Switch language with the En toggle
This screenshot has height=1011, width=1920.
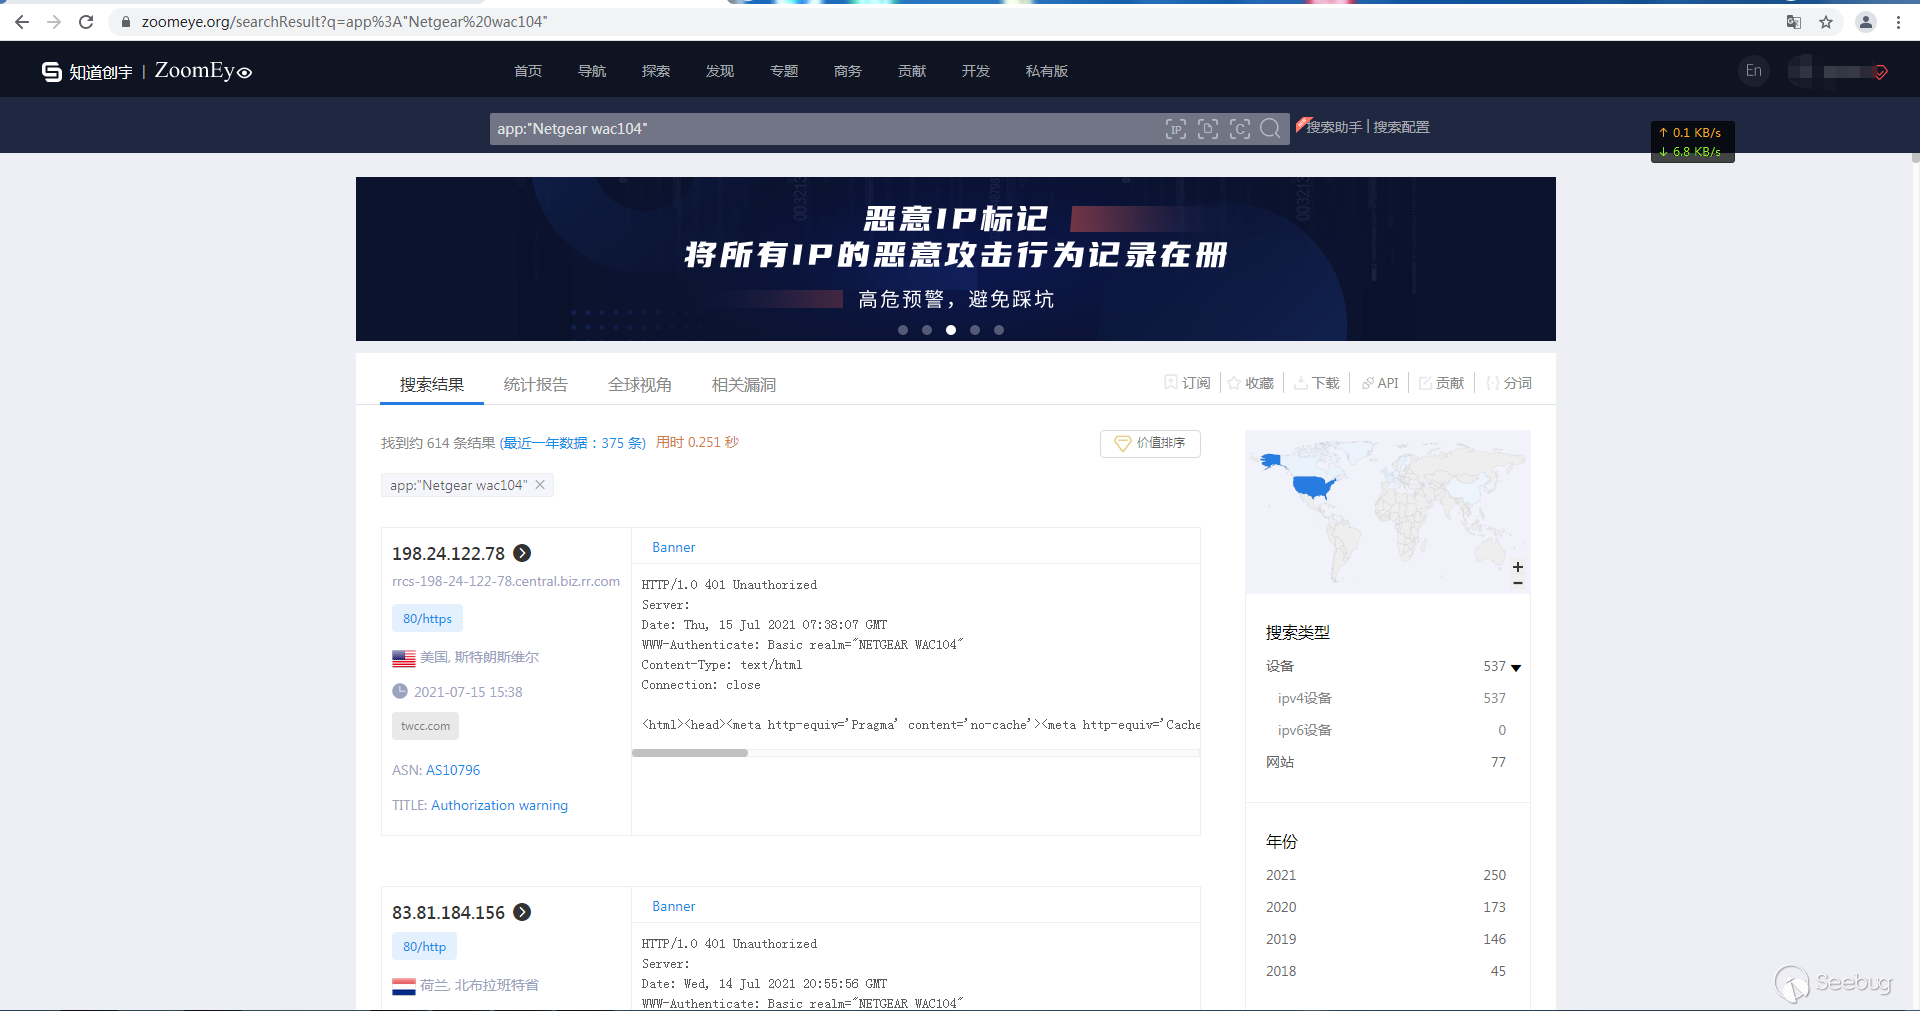(1754, 71)
